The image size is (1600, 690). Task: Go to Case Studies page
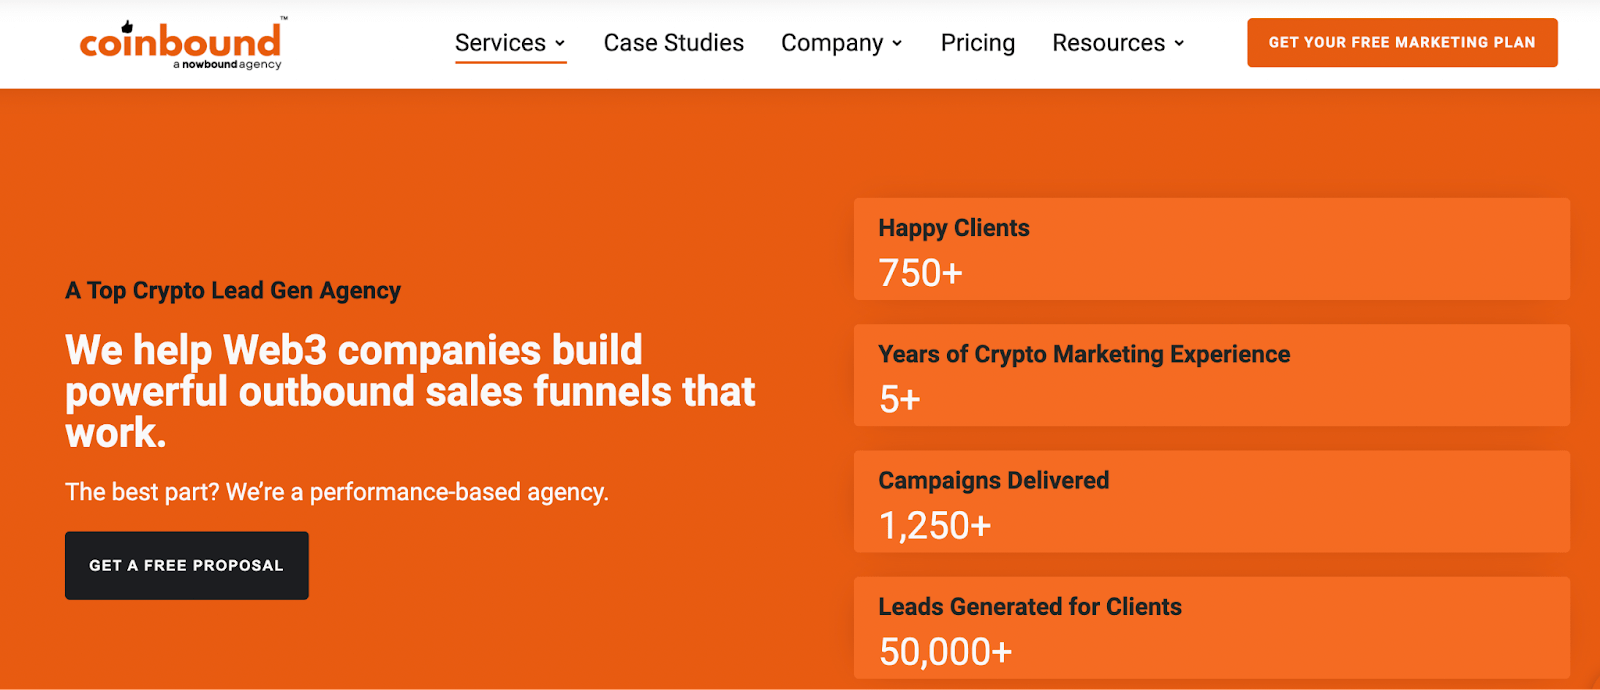pyautogui.click(x=673, y=43)
